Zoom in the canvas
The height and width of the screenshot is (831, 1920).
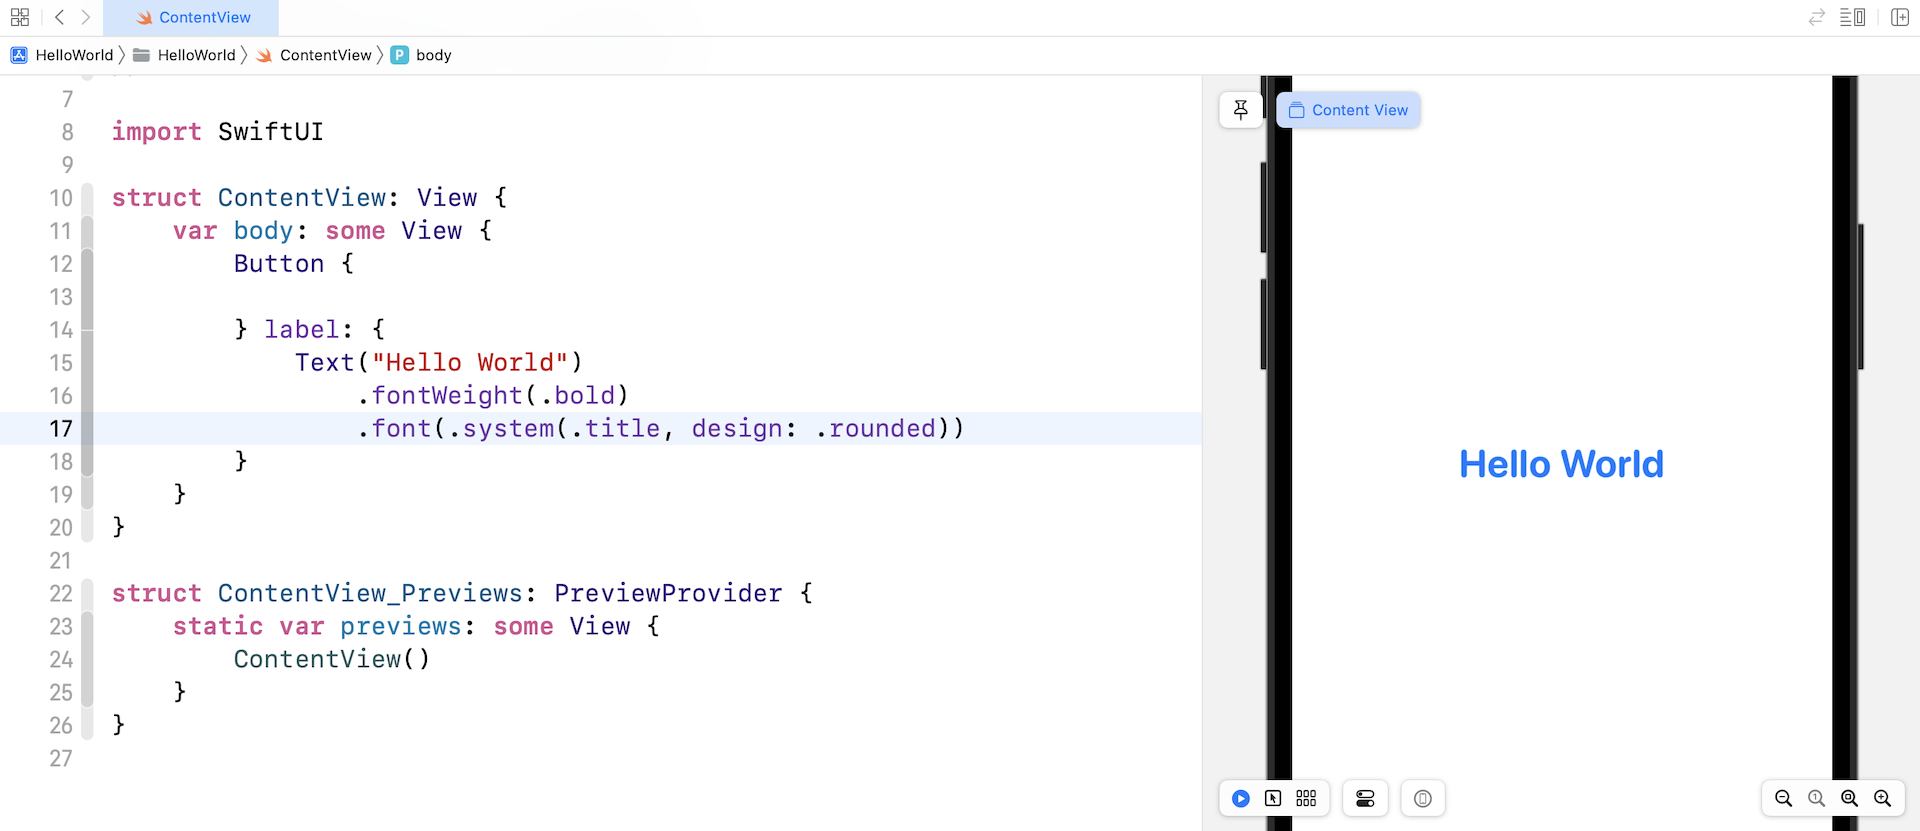pyautogui.click(x=1882, y=798)
